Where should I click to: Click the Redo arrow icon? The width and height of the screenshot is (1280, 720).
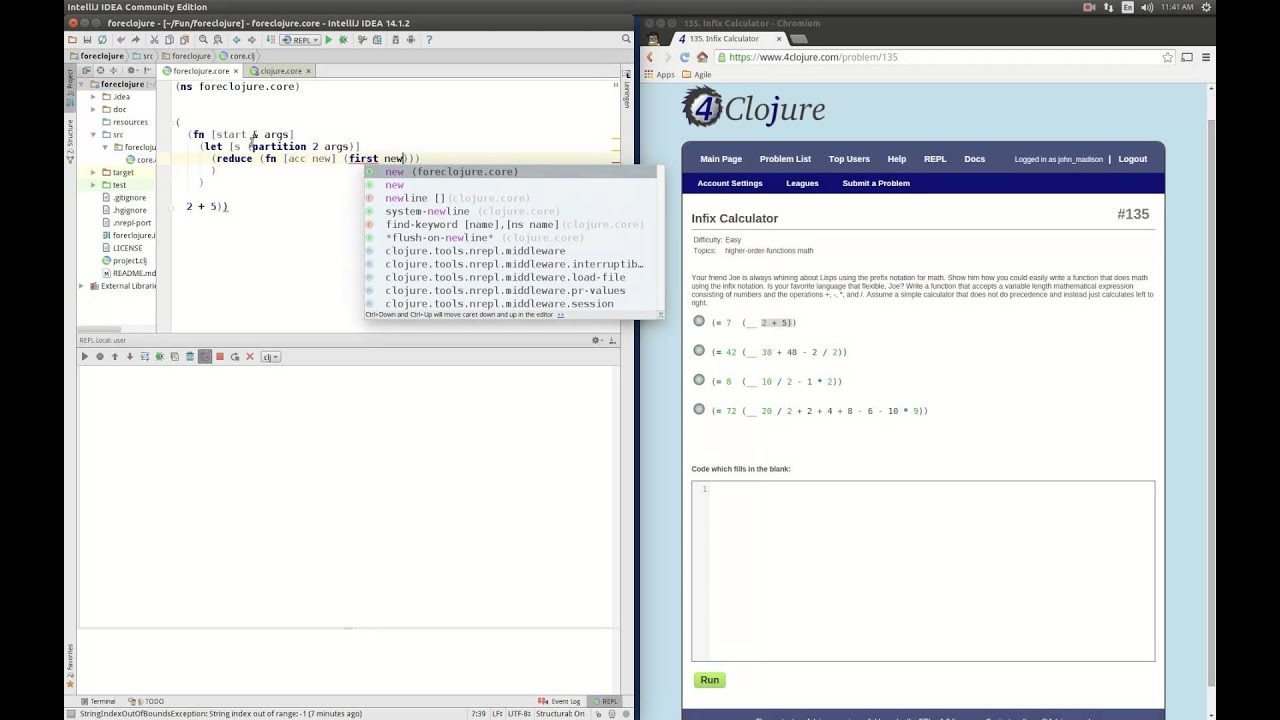point(136,40)
